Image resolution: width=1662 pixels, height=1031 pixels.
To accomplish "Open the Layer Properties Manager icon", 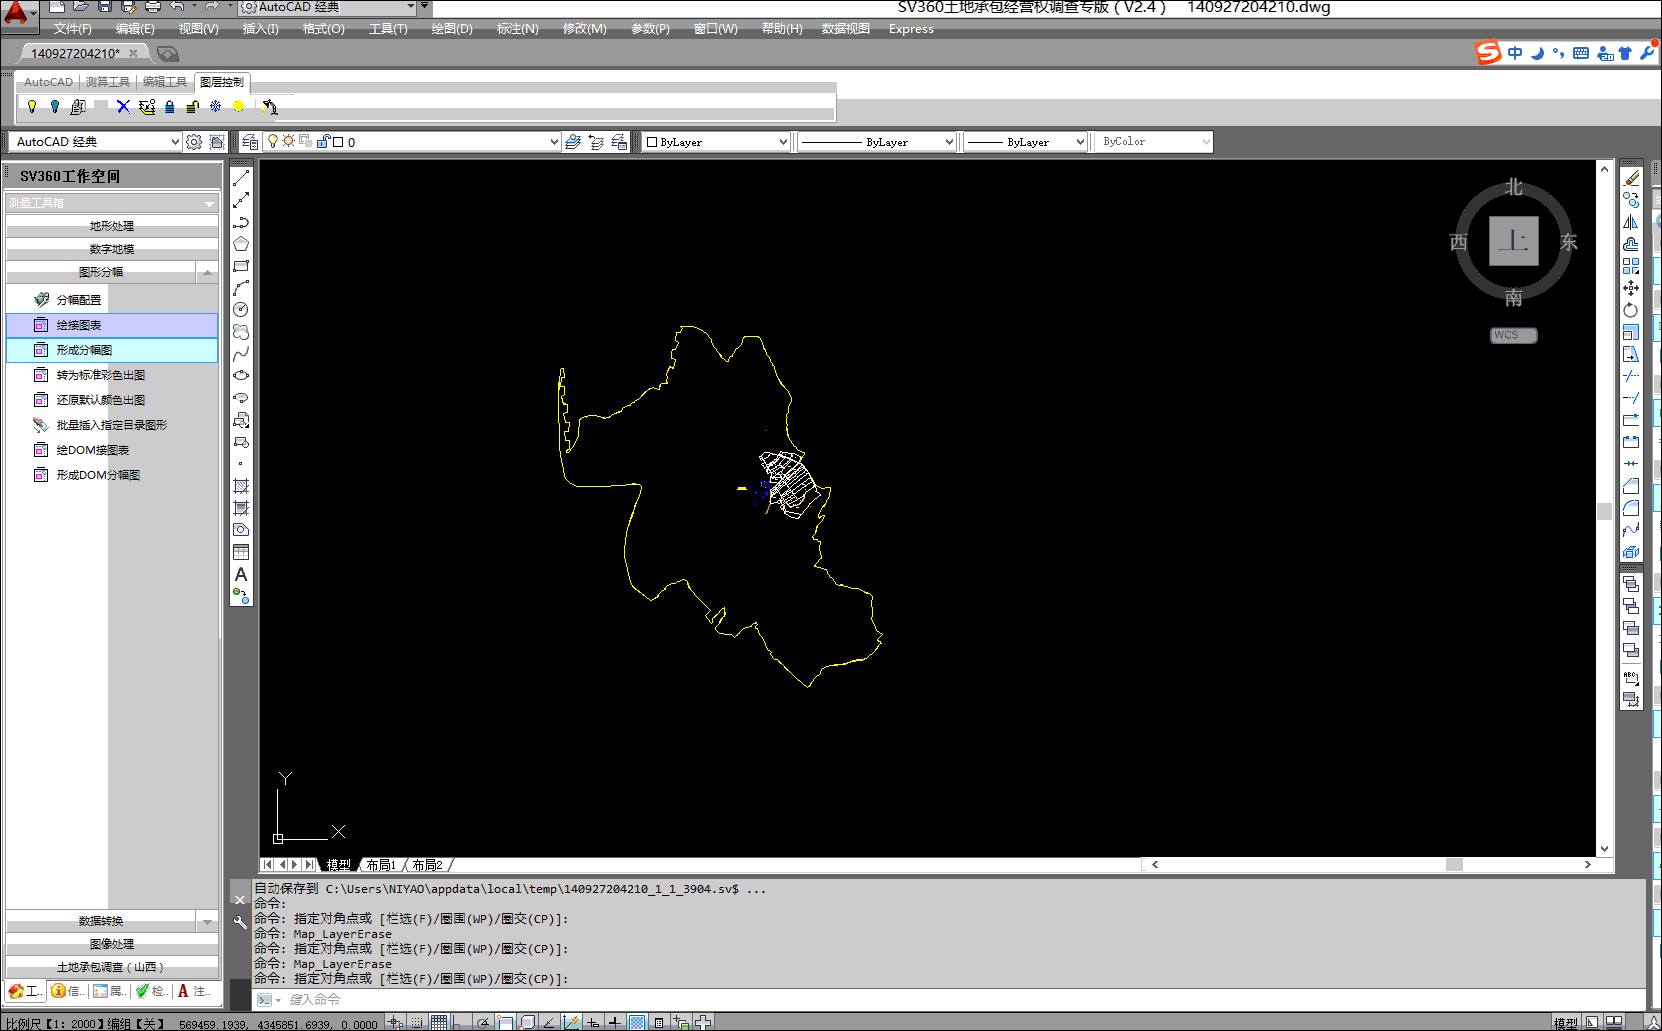I will tap(250, 142).
